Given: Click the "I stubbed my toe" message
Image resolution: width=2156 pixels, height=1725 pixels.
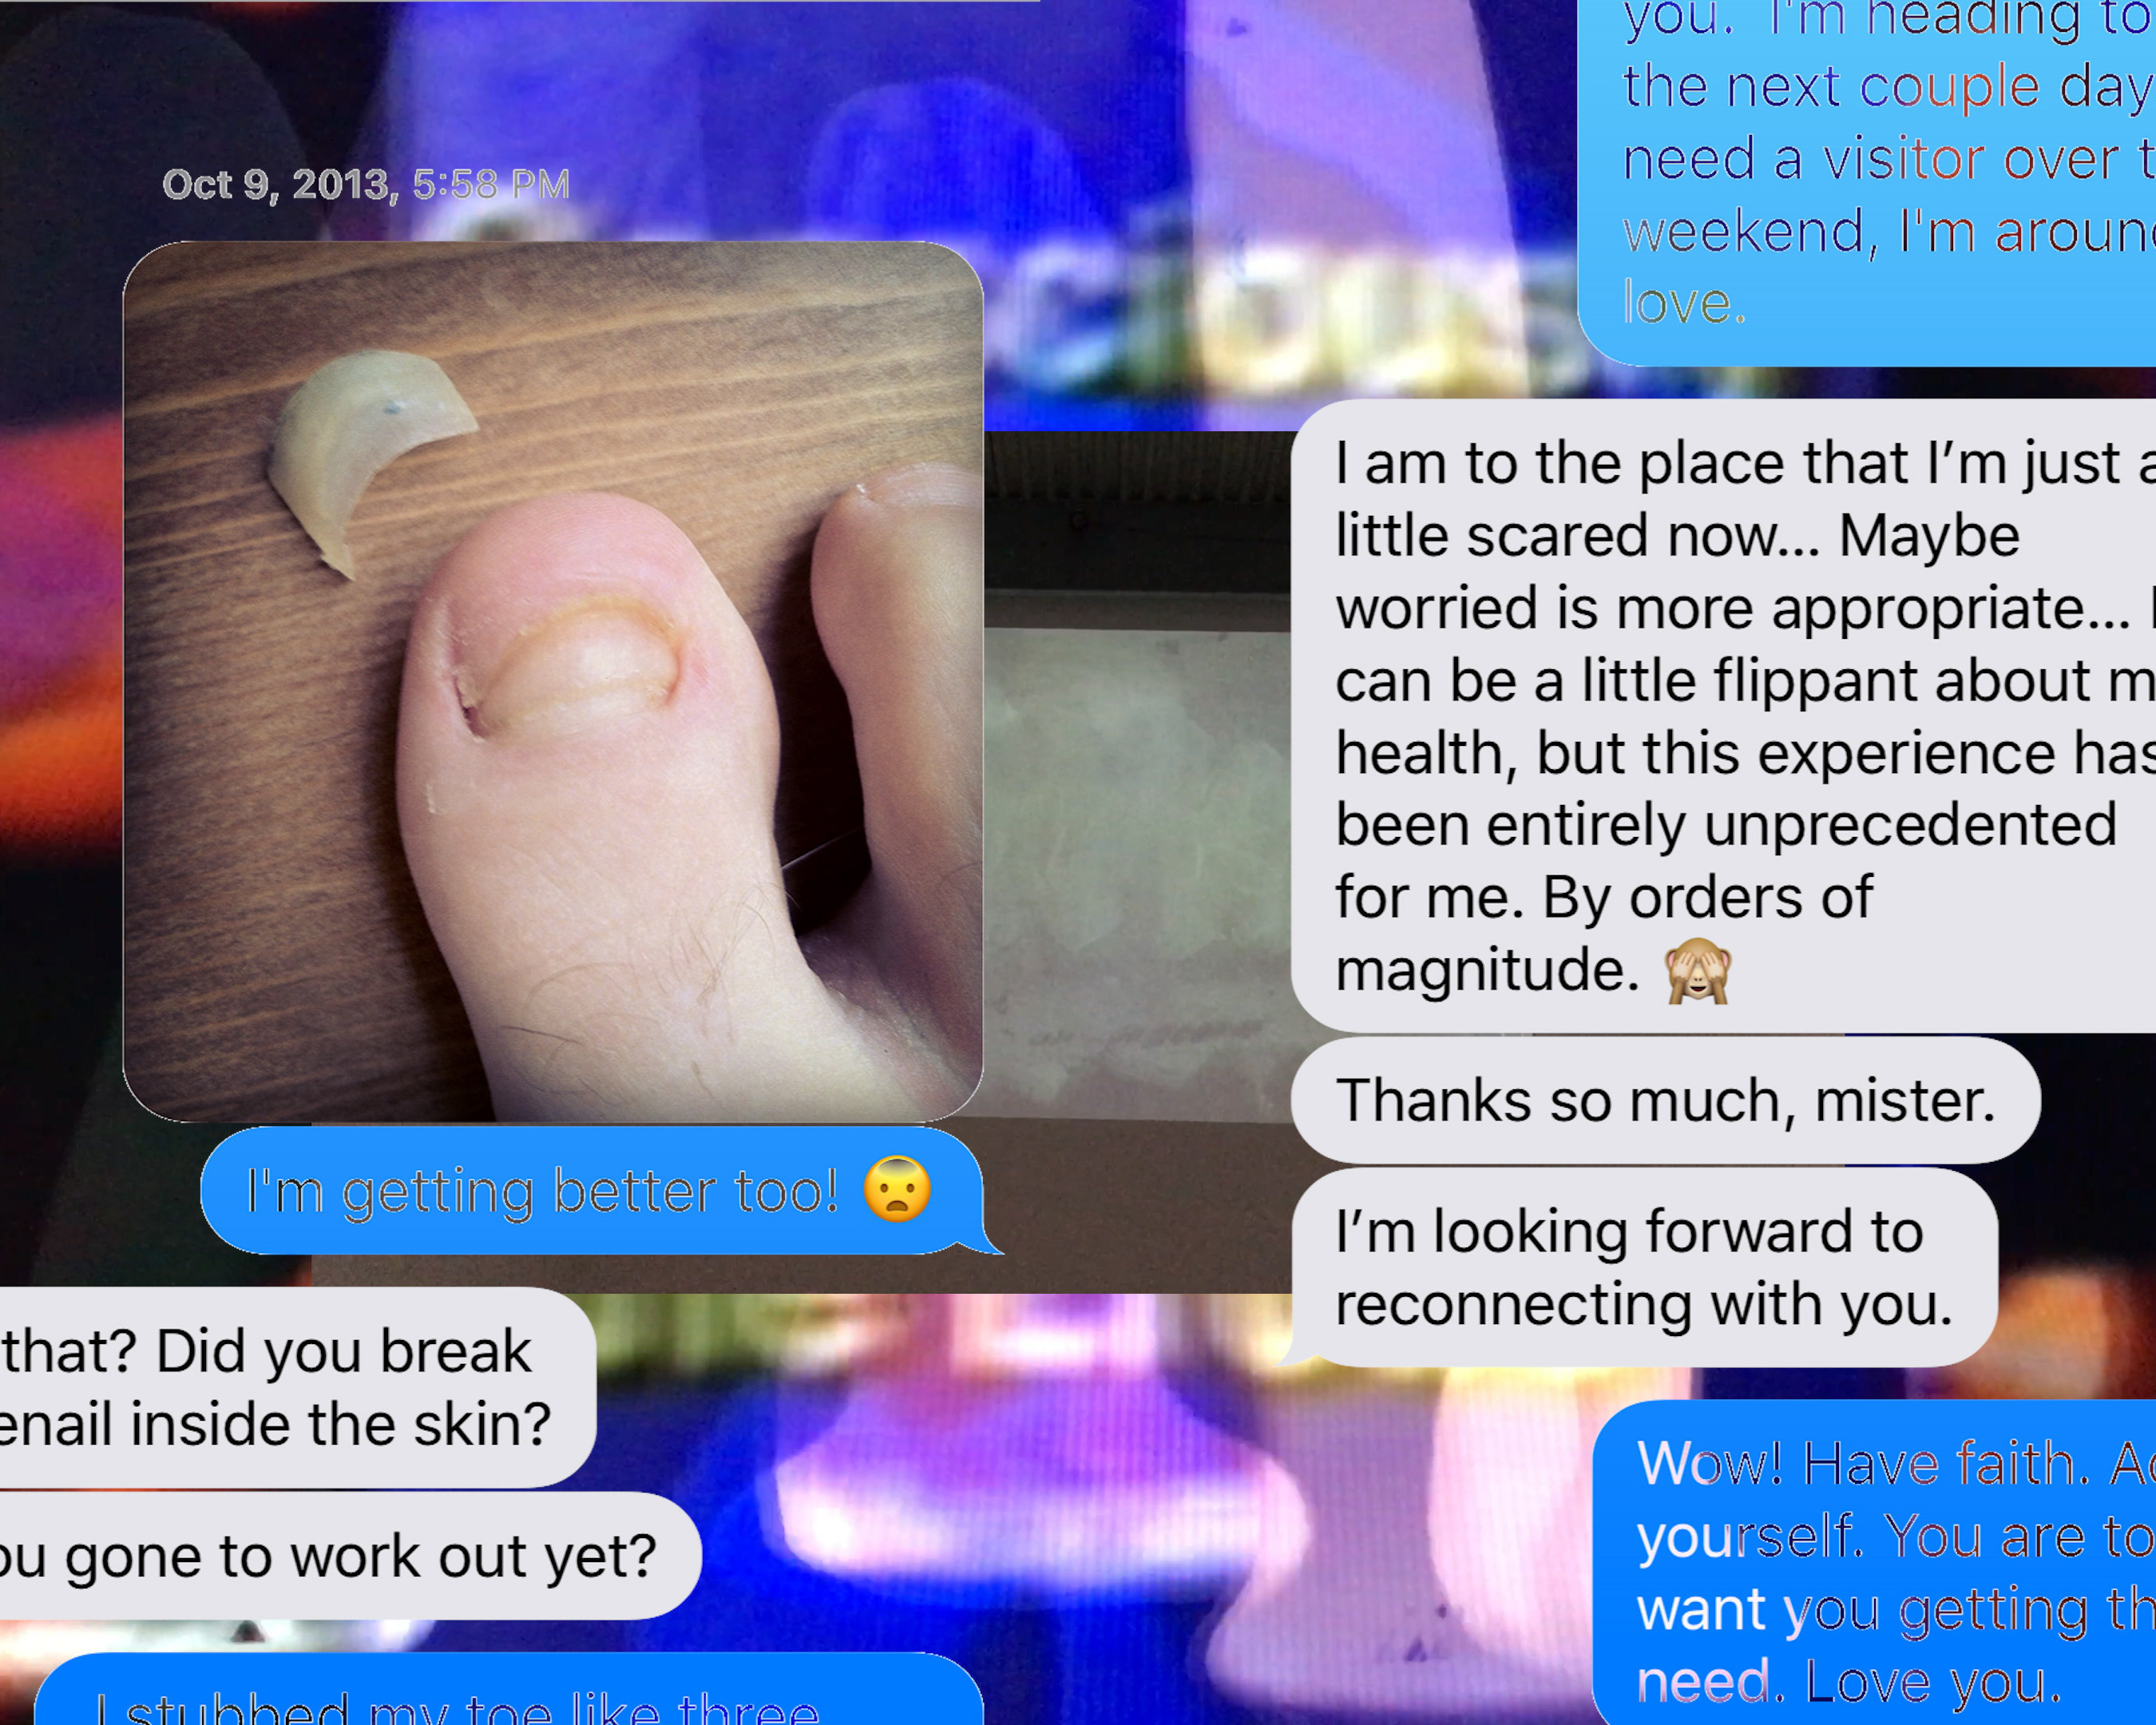Looking at the screenshot, I should point(509,1689).
